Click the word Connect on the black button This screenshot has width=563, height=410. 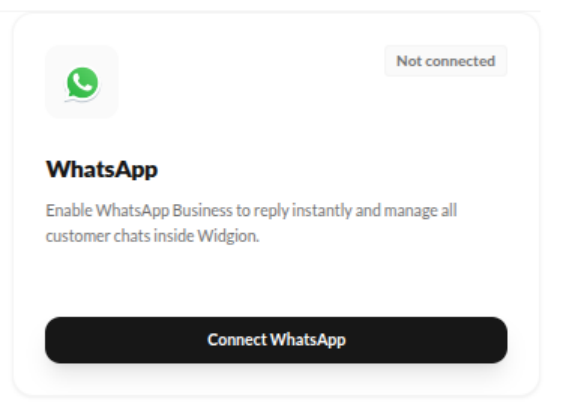tap(237, 340)
